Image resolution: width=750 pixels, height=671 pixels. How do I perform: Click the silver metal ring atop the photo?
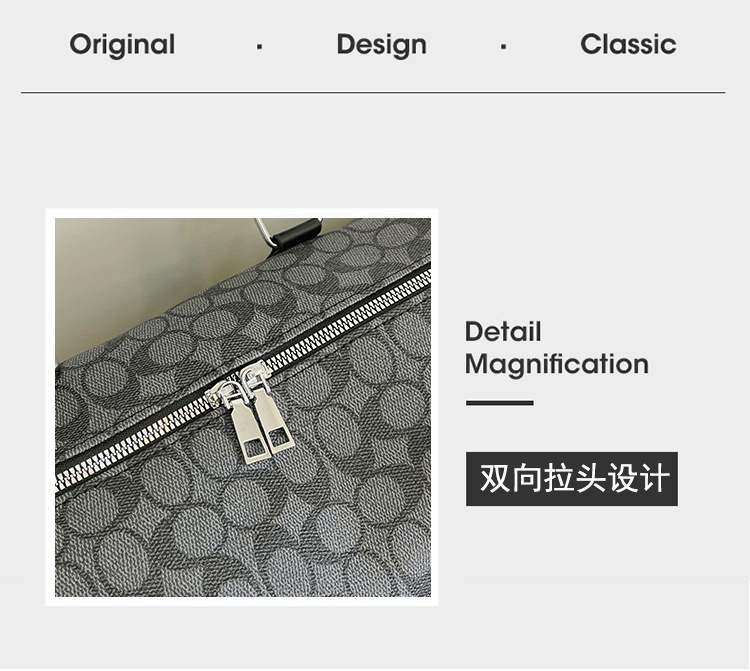click(266, 232)
